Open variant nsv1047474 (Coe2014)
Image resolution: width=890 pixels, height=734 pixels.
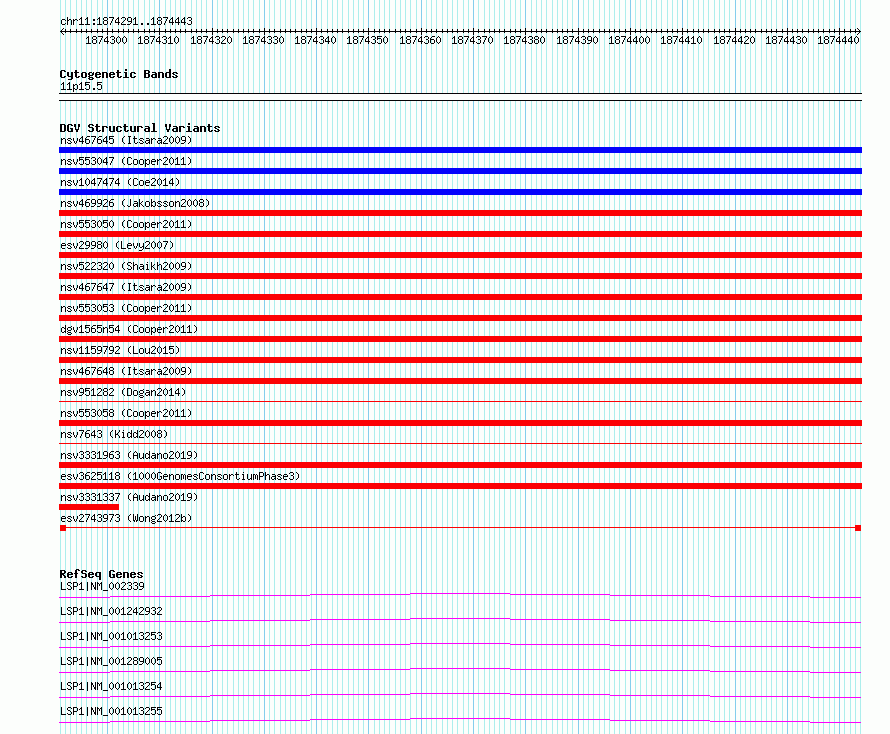pos(120,182)
